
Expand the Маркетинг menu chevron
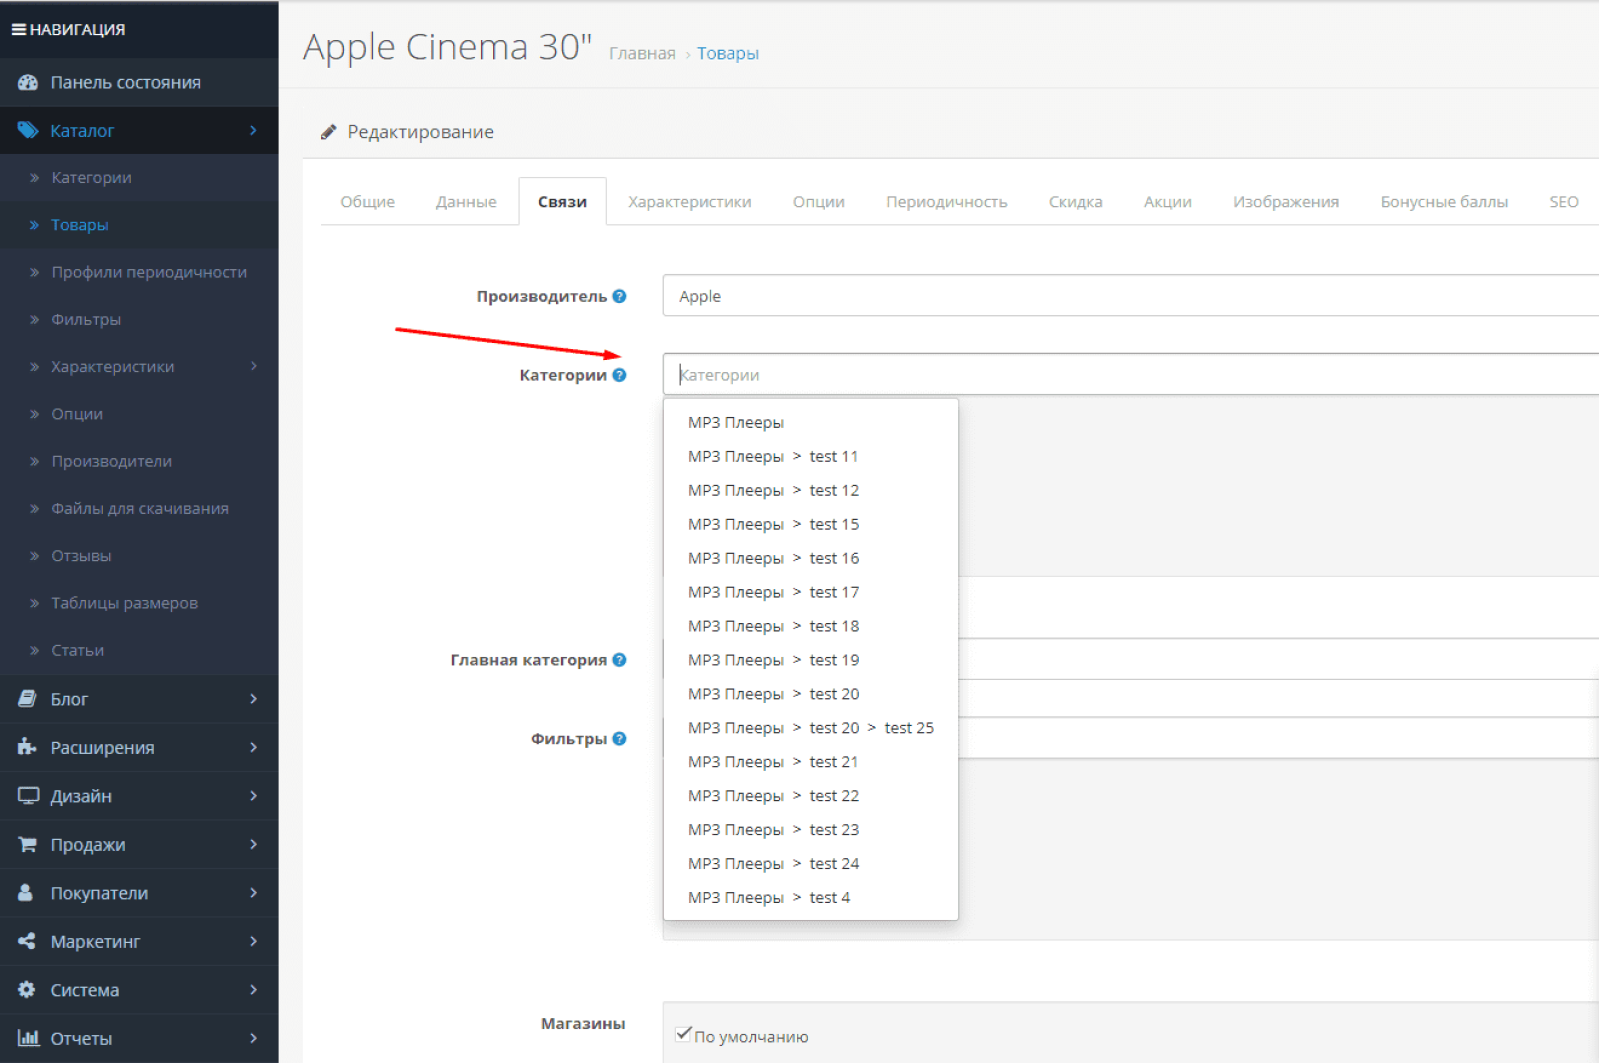[x=253, y=941]
